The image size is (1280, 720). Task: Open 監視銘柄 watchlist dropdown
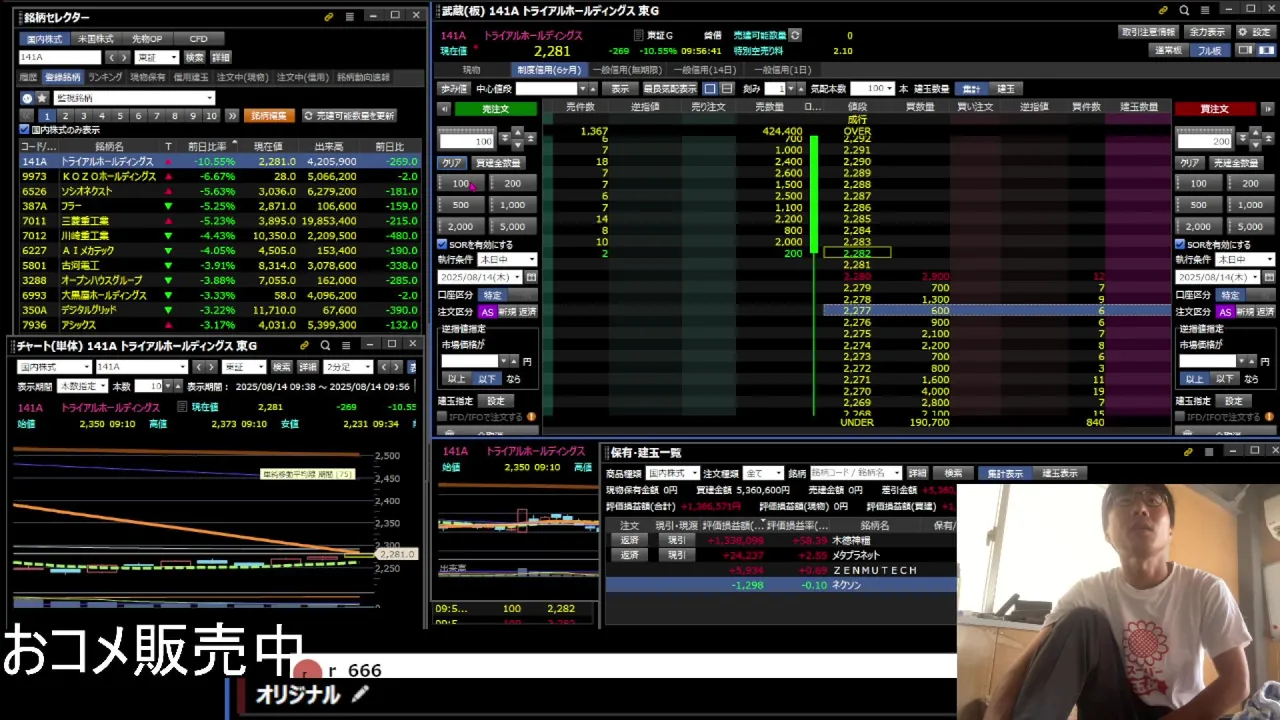click(x=133, y=98)
